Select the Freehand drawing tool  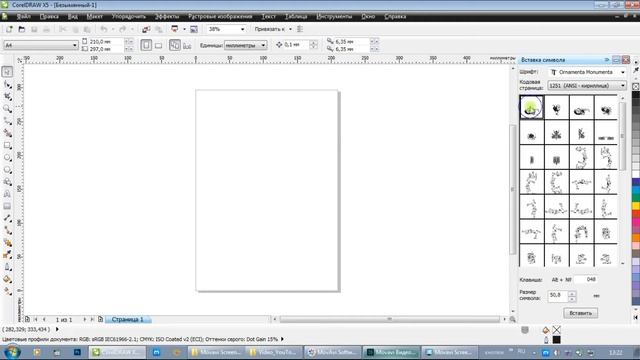(x=7, y=121)
